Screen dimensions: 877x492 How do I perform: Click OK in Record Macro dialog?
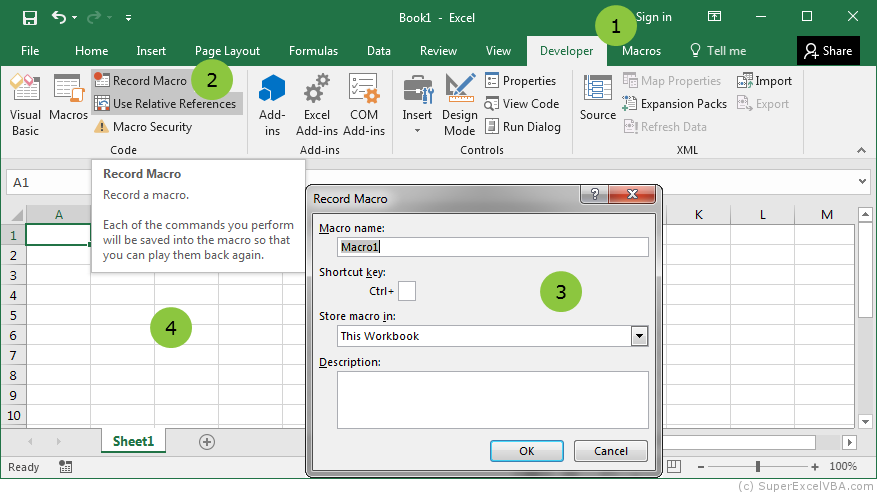(526, 451)
